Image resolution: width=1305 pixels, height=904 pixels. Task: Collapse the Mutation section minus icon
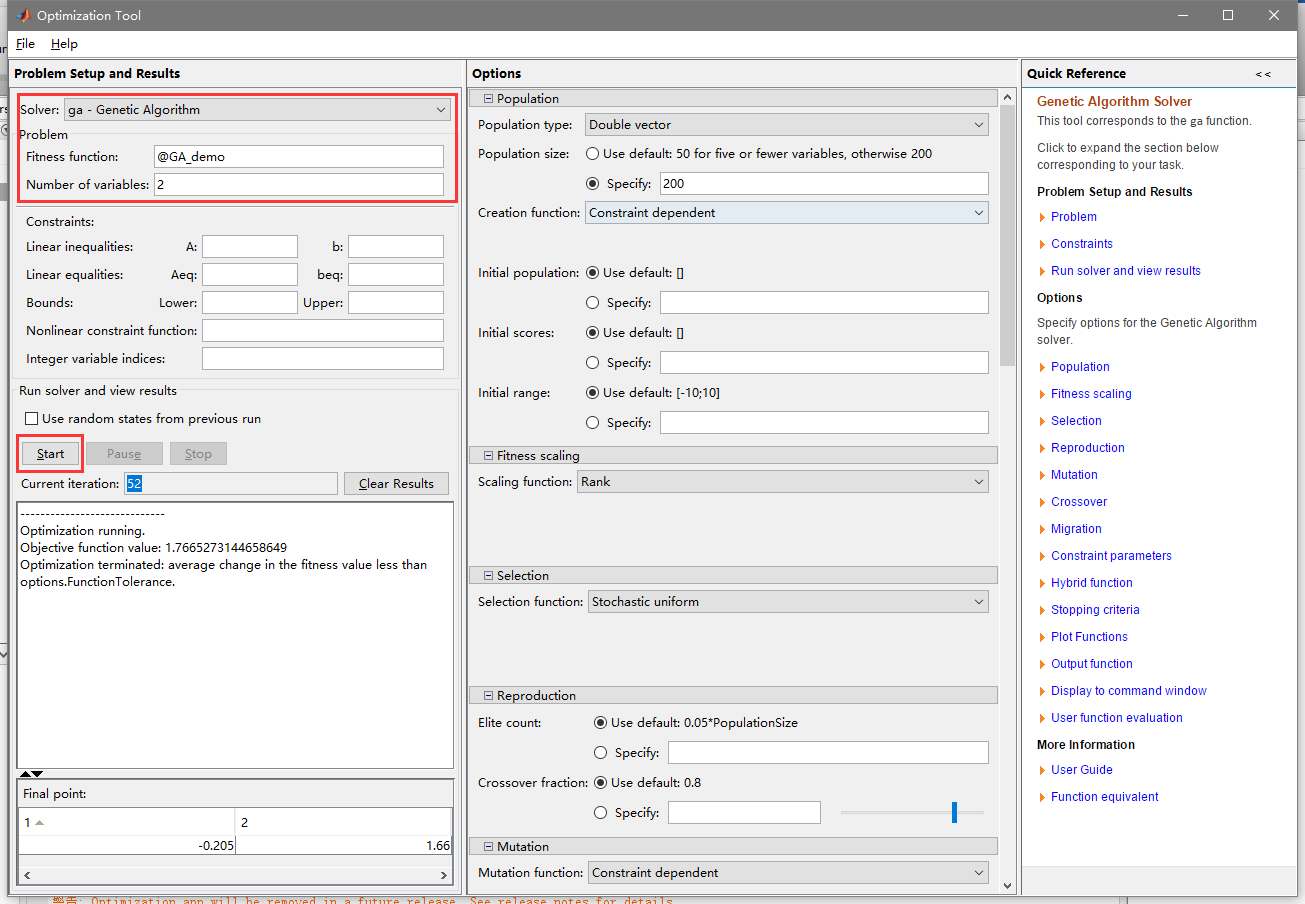[x=488, y=847]
